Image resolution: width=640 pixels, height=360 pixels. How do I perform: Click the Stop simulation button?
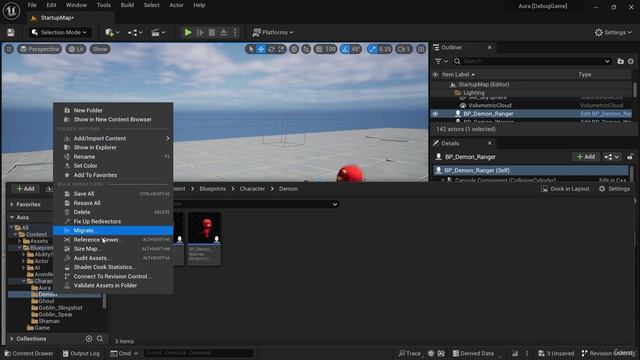click(212, 32)
